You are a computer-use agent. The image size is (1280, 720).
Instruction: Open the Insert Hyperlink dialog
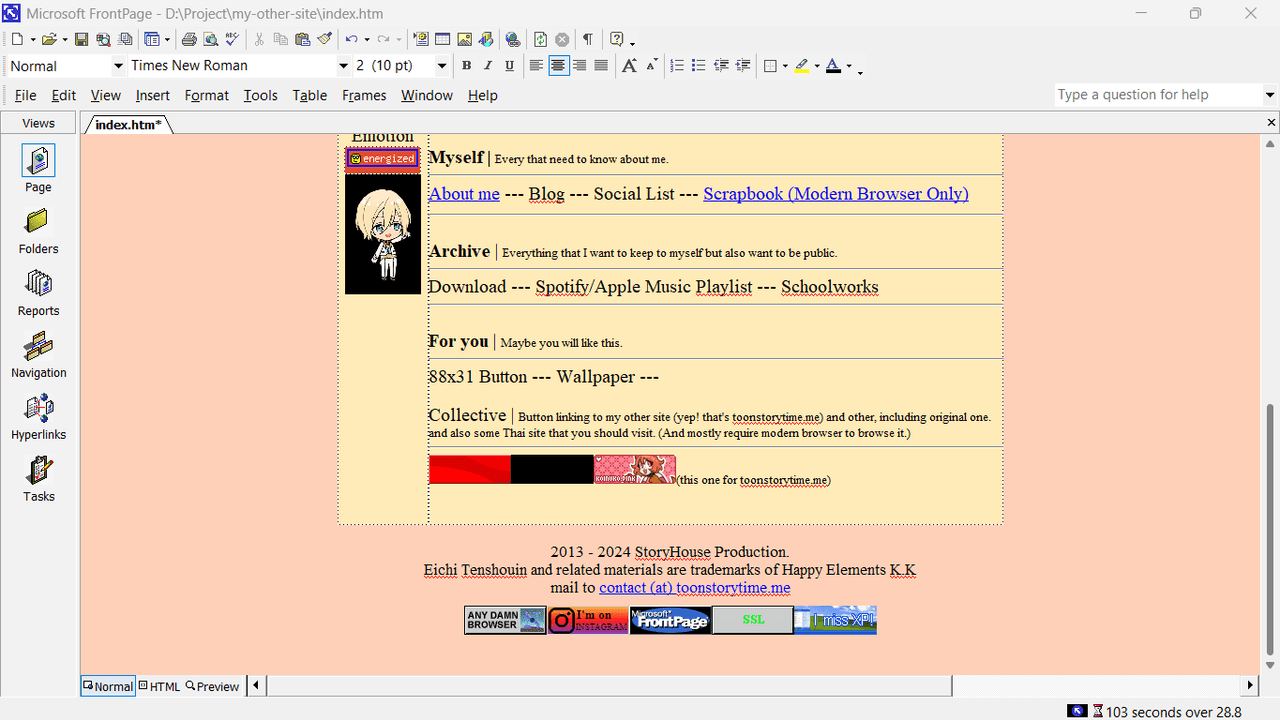pos(513,39)
